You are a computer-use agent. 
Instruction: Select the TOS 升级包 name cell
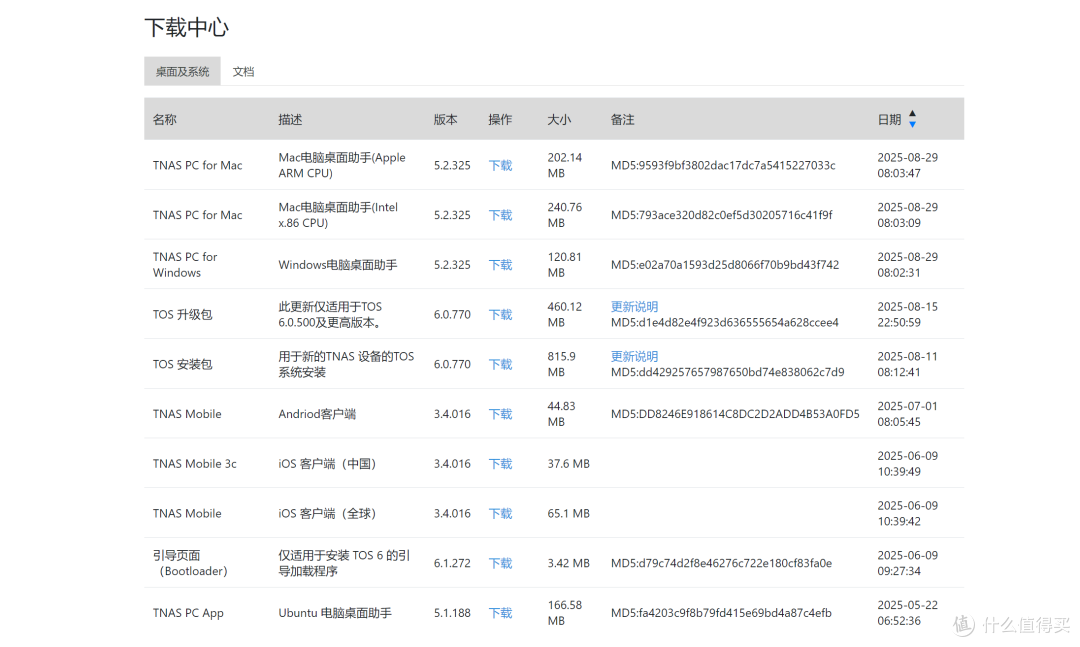pos(183,315)
